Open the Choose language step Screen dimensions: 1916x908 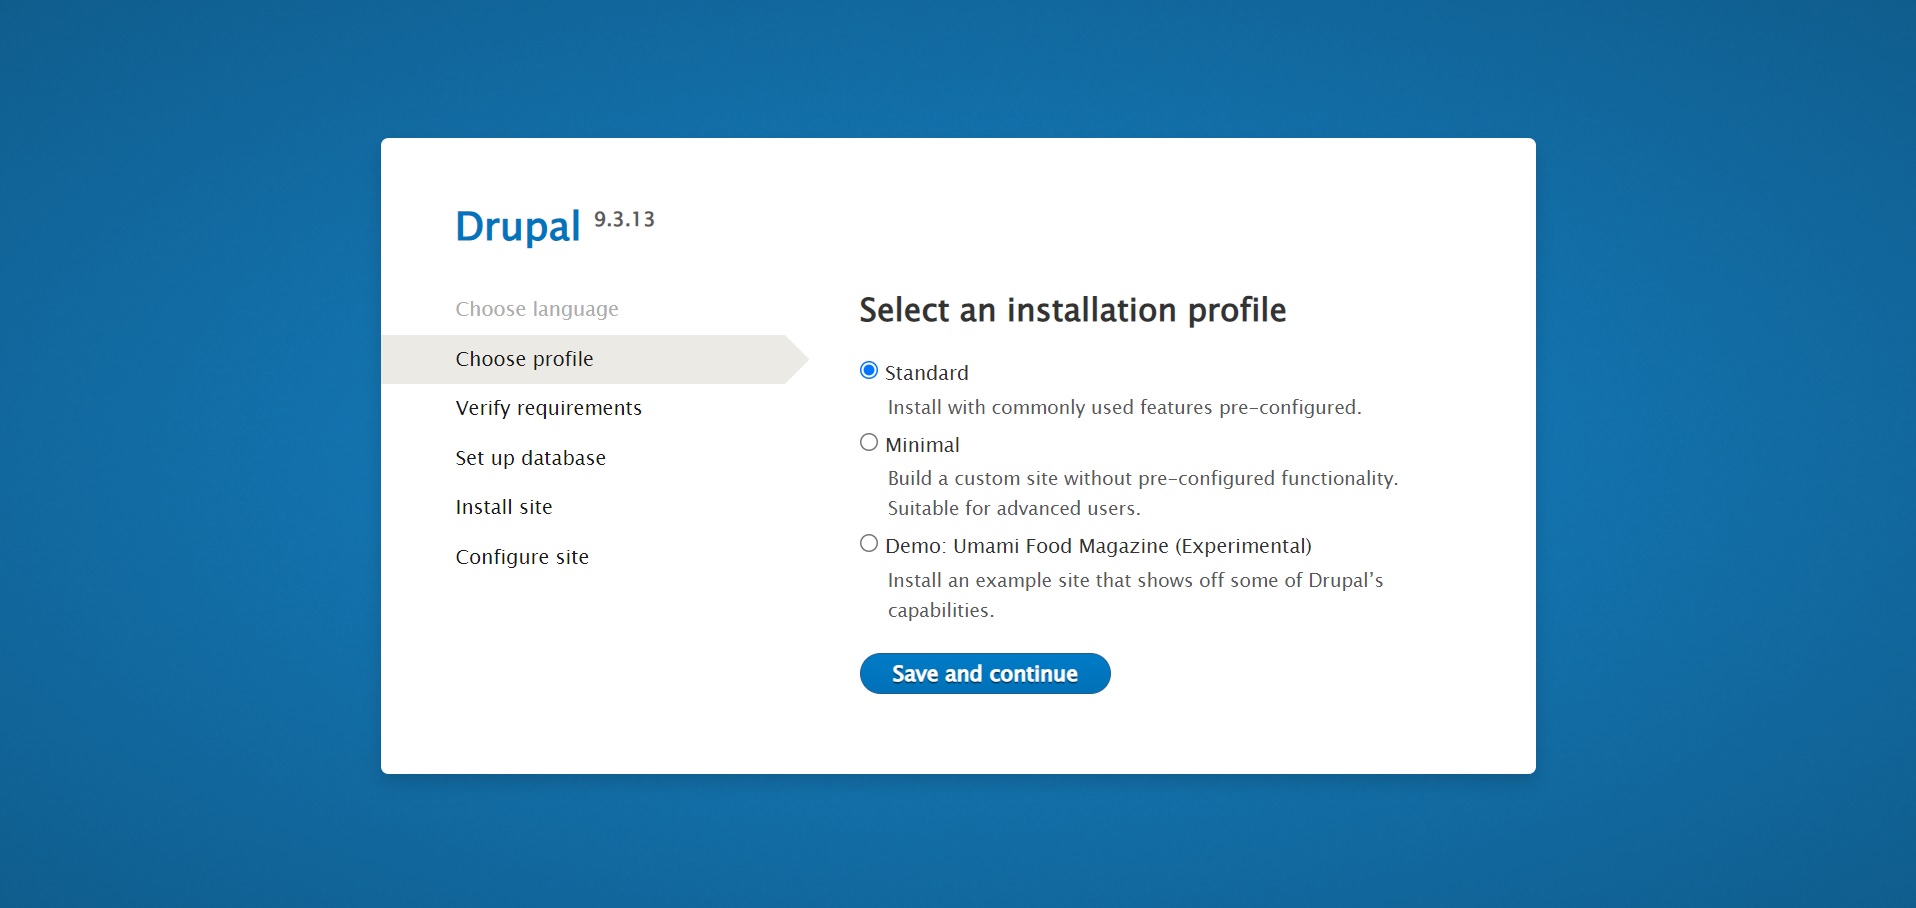tap(537, 309)
